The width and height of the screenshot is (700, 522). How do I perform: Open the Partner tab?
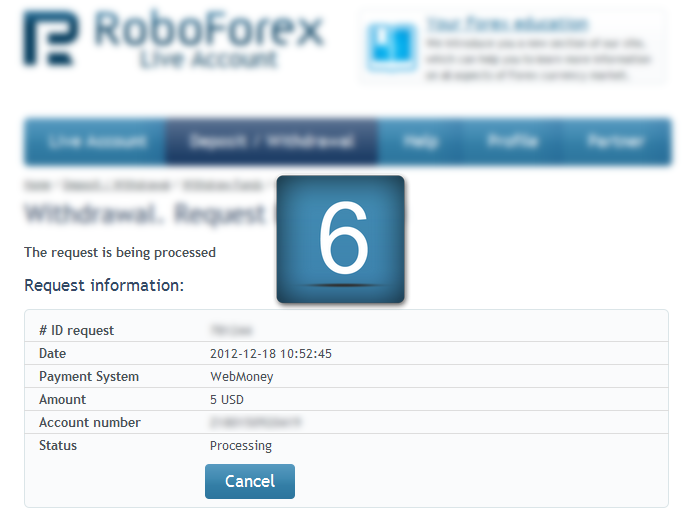[615, 142]
